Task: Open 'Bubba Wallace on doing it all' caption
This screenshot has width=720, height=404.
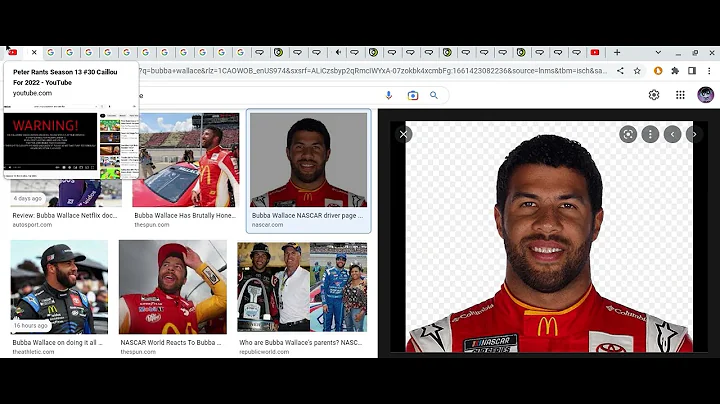Action: coord(57,342)
